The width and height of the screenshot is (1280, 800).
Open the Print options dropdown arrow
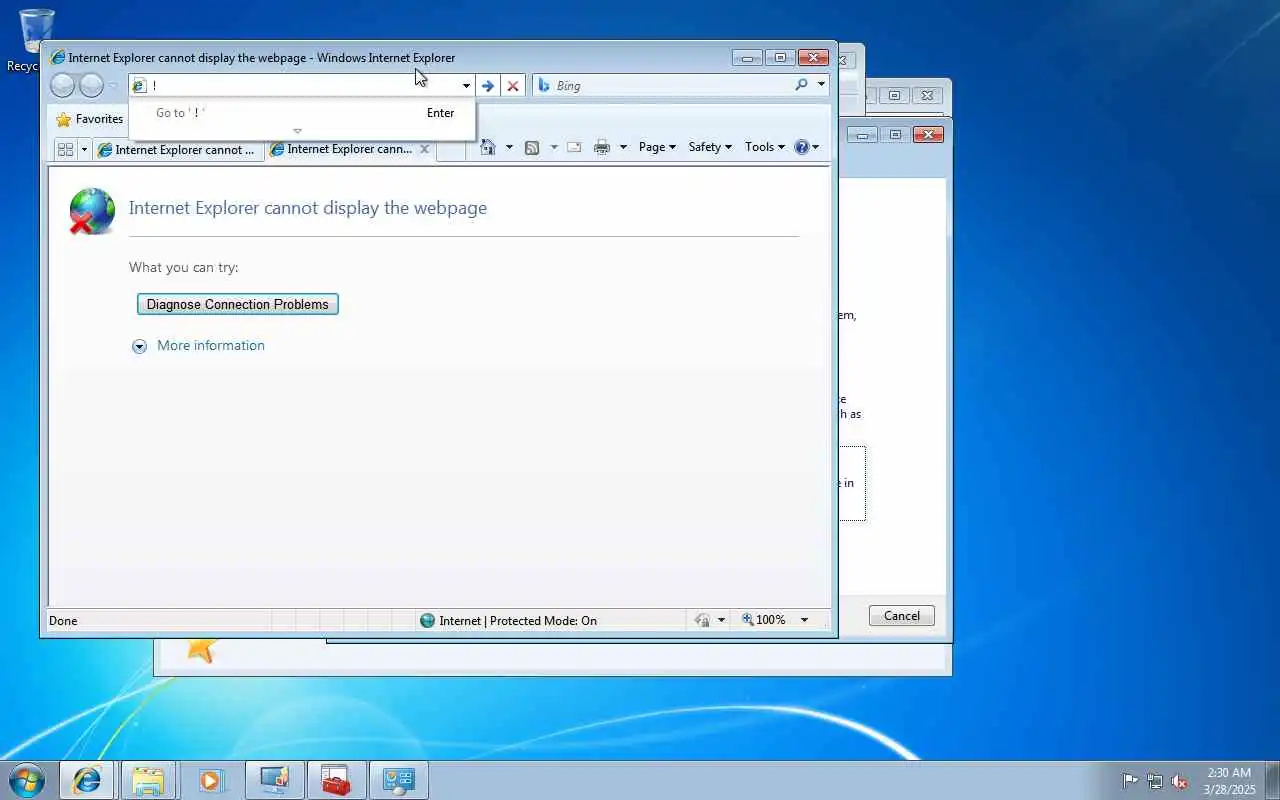(x=623, y=147)
